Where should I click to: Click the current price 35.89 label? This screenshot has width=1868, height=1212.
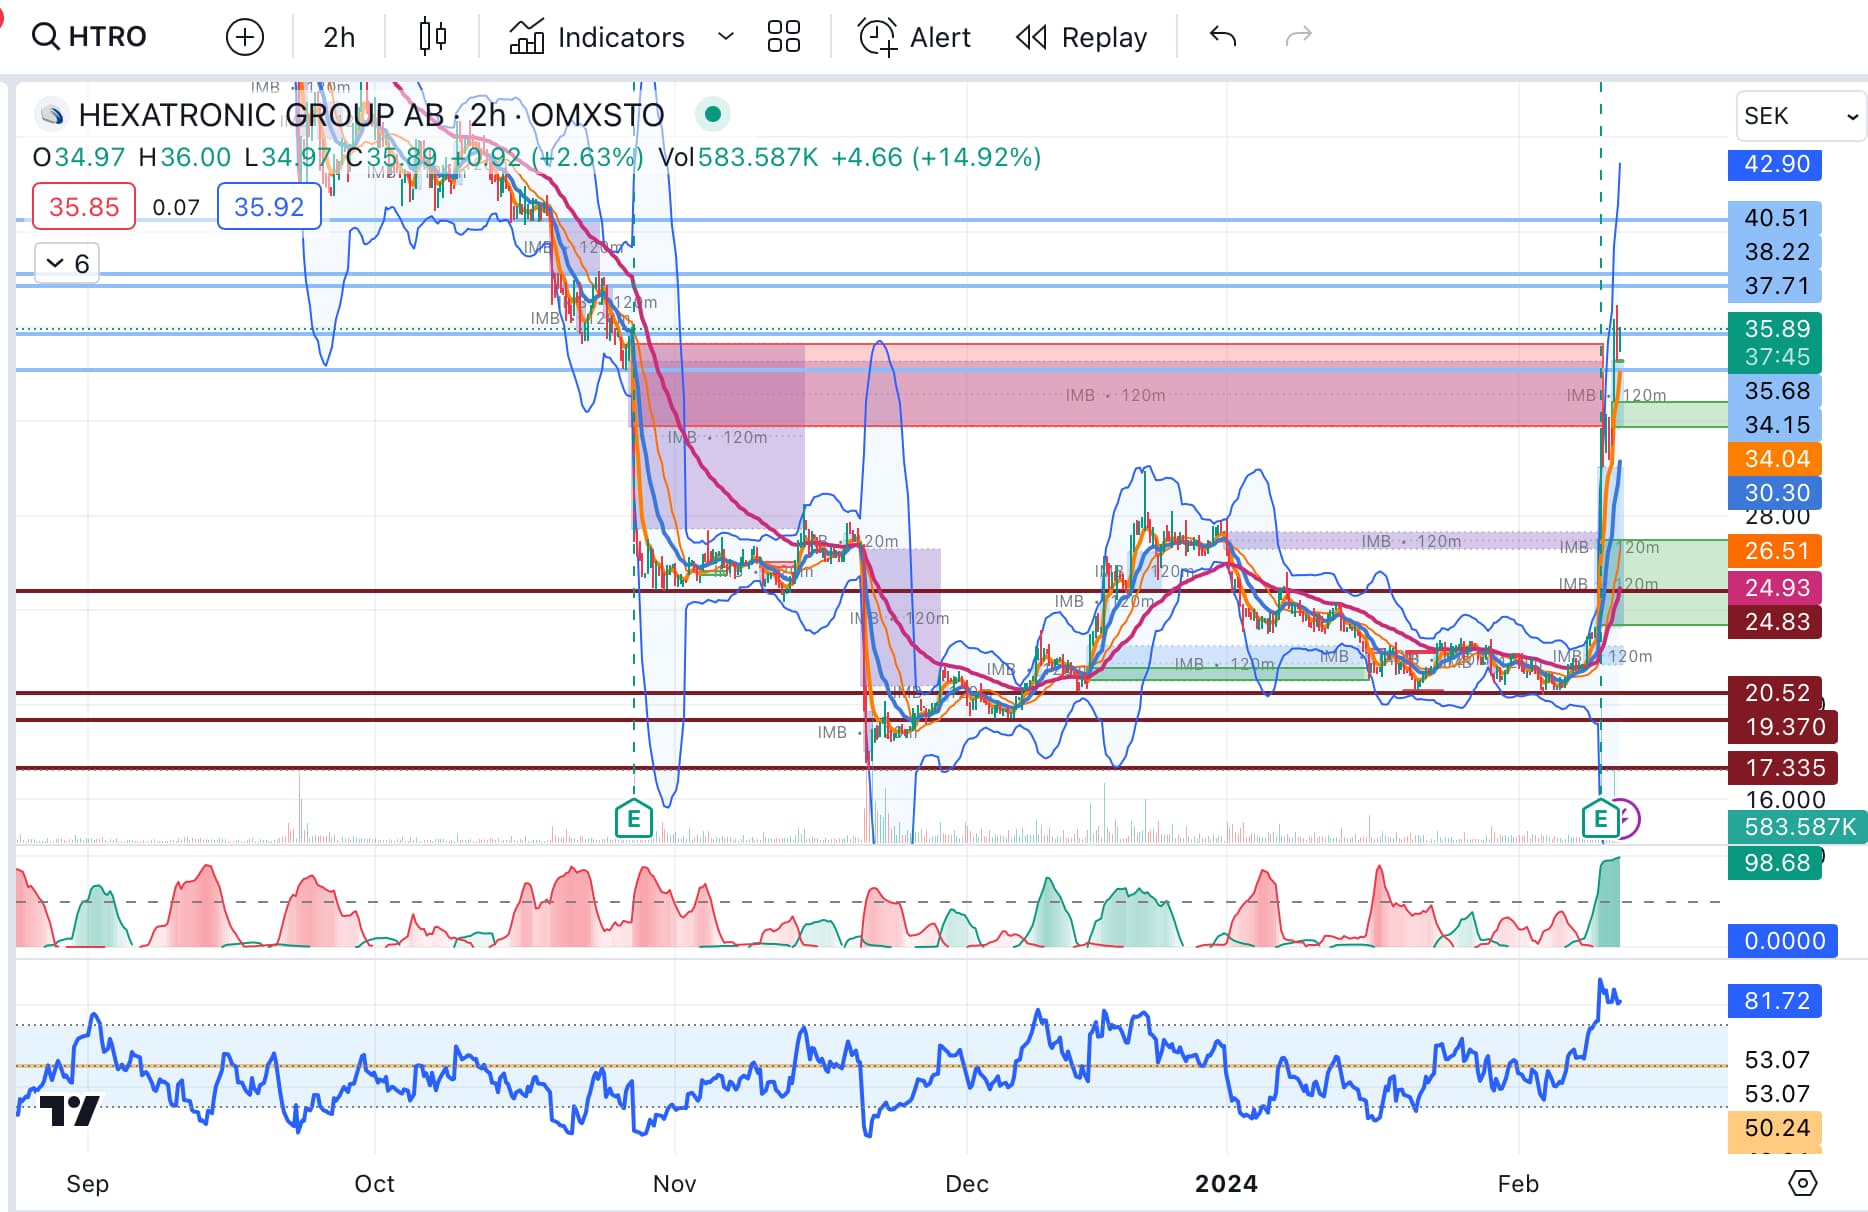1775,329
